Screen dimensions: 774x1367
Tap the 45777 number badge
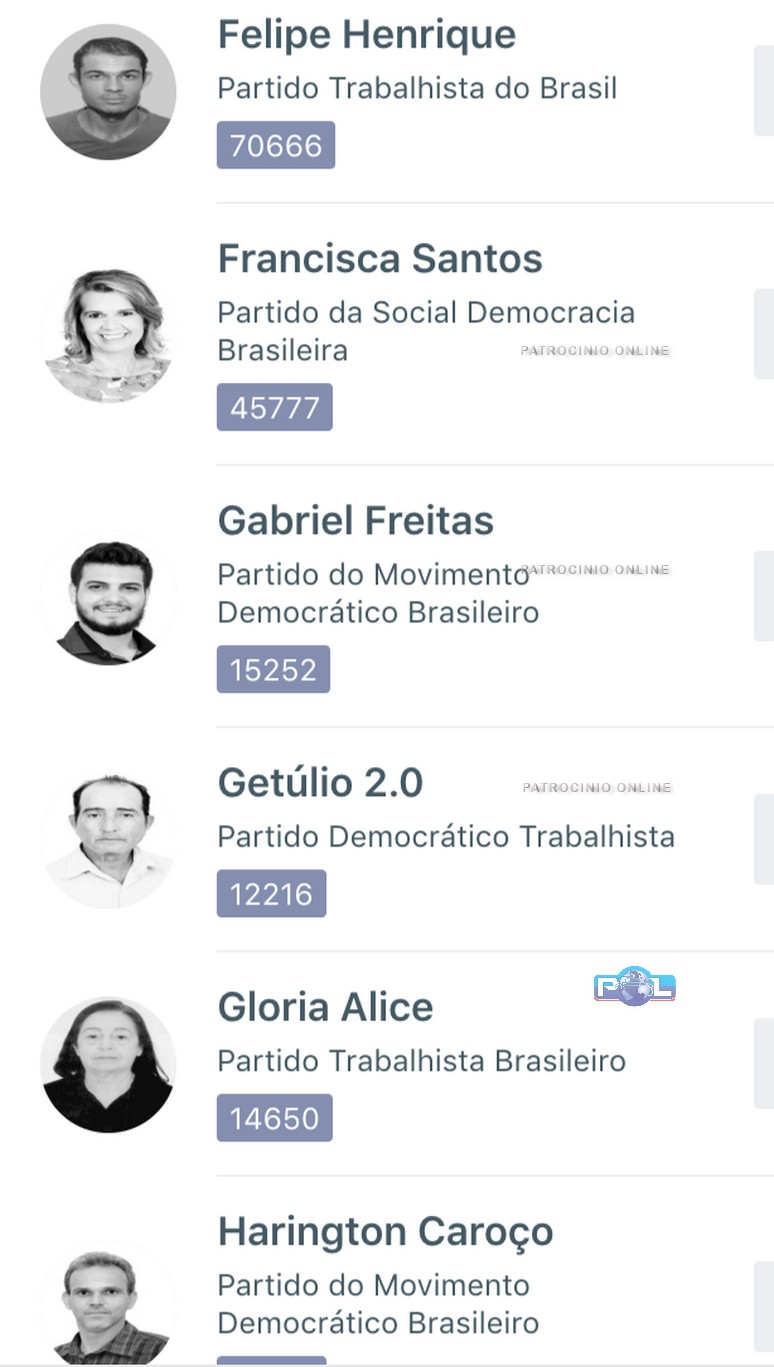275,408
